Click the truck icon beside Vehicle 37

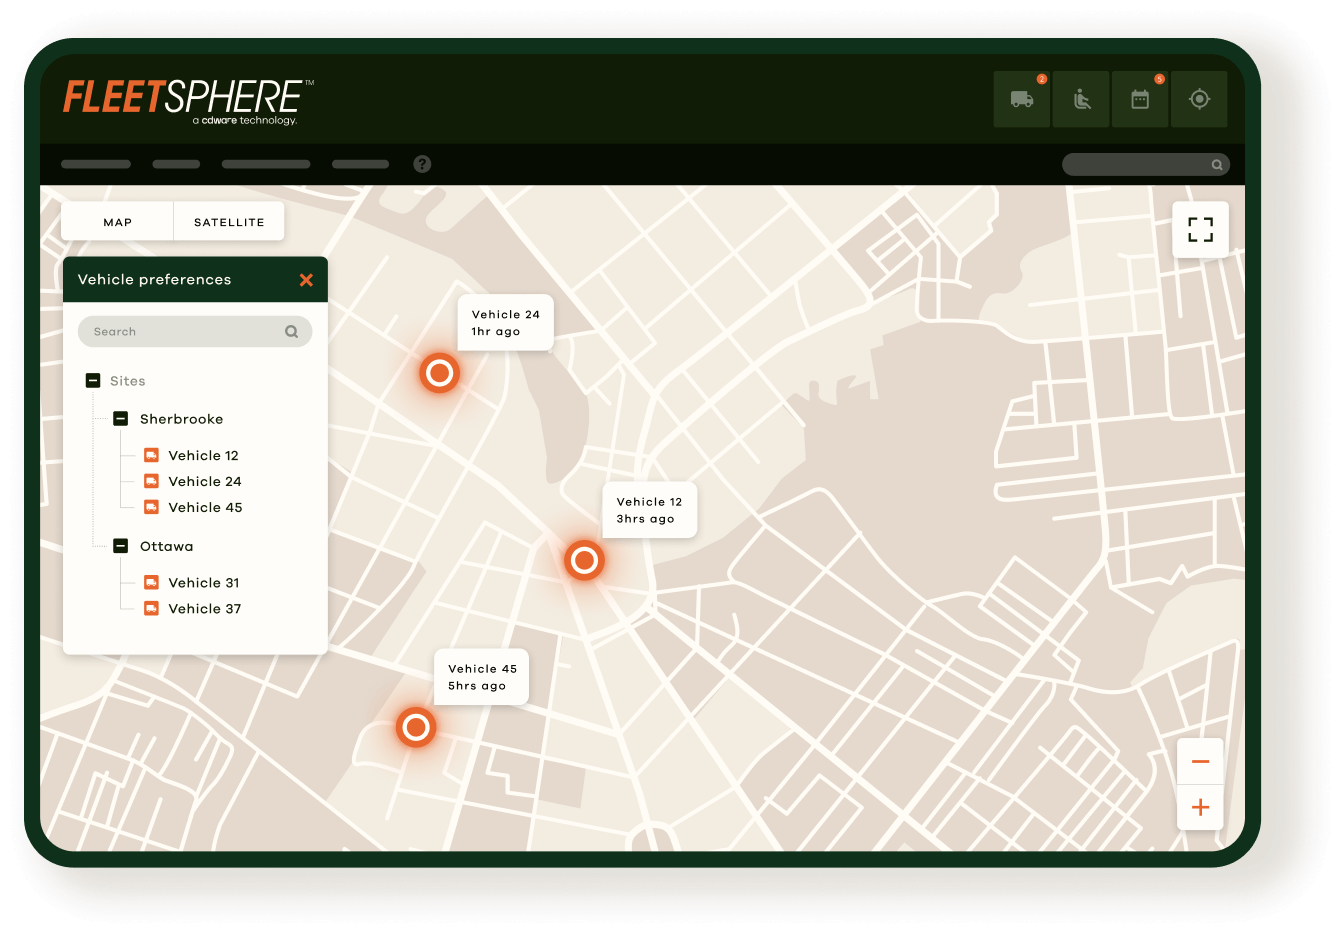pyautogui.click(x=151, y=608)
